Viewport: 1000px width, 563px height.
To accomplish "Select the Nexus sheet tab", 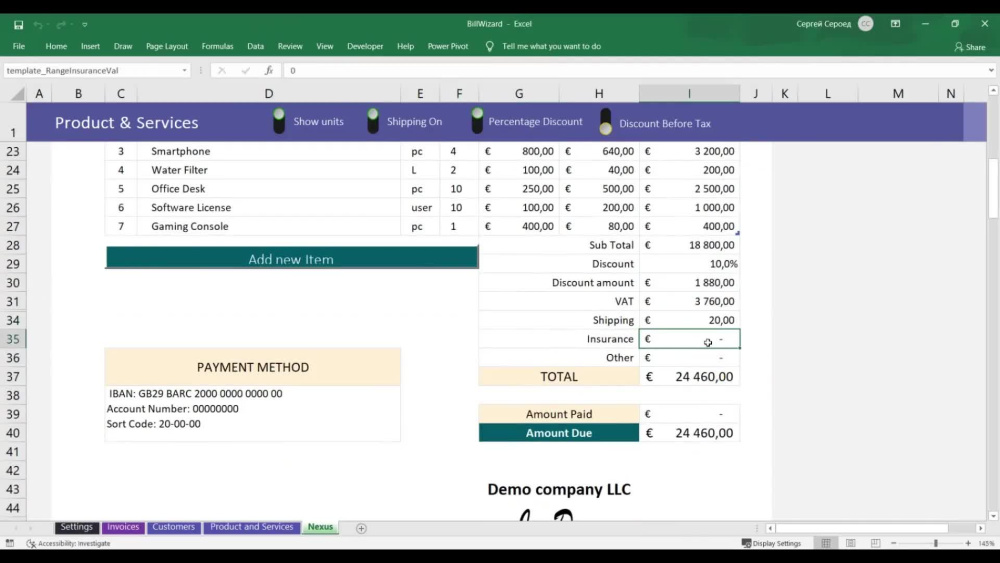I will pos(320,527).
